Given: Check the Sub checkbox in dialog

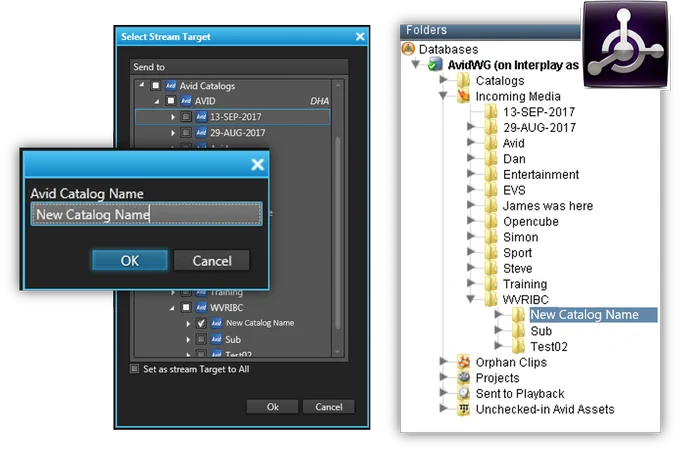Looking at the screenshot, I should coord(201,339).
